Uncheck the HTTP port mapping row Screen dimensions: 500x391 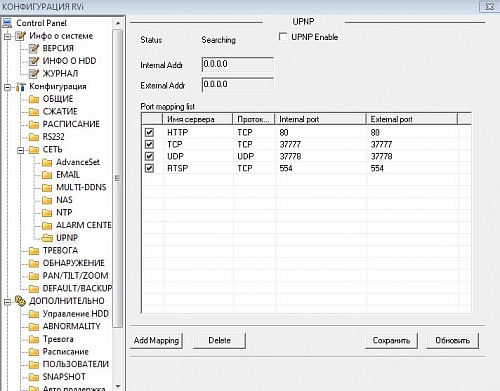click(149, 132)
